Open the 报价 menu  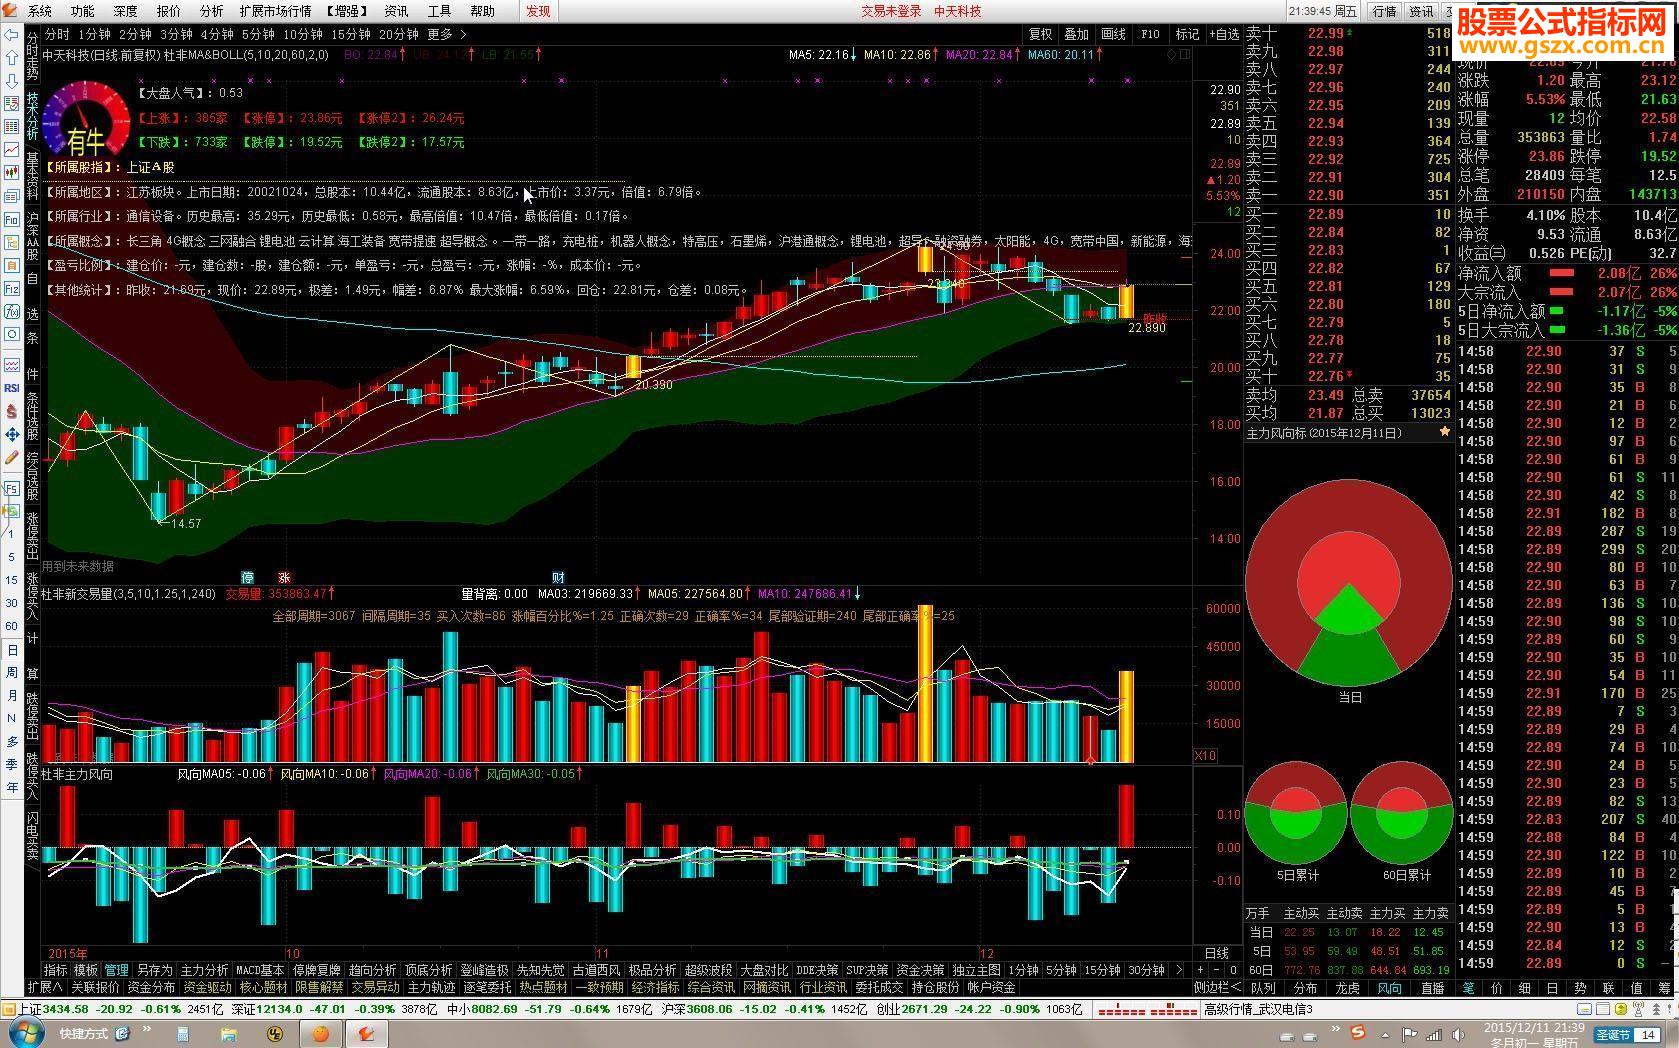click(x=169, y=11)
